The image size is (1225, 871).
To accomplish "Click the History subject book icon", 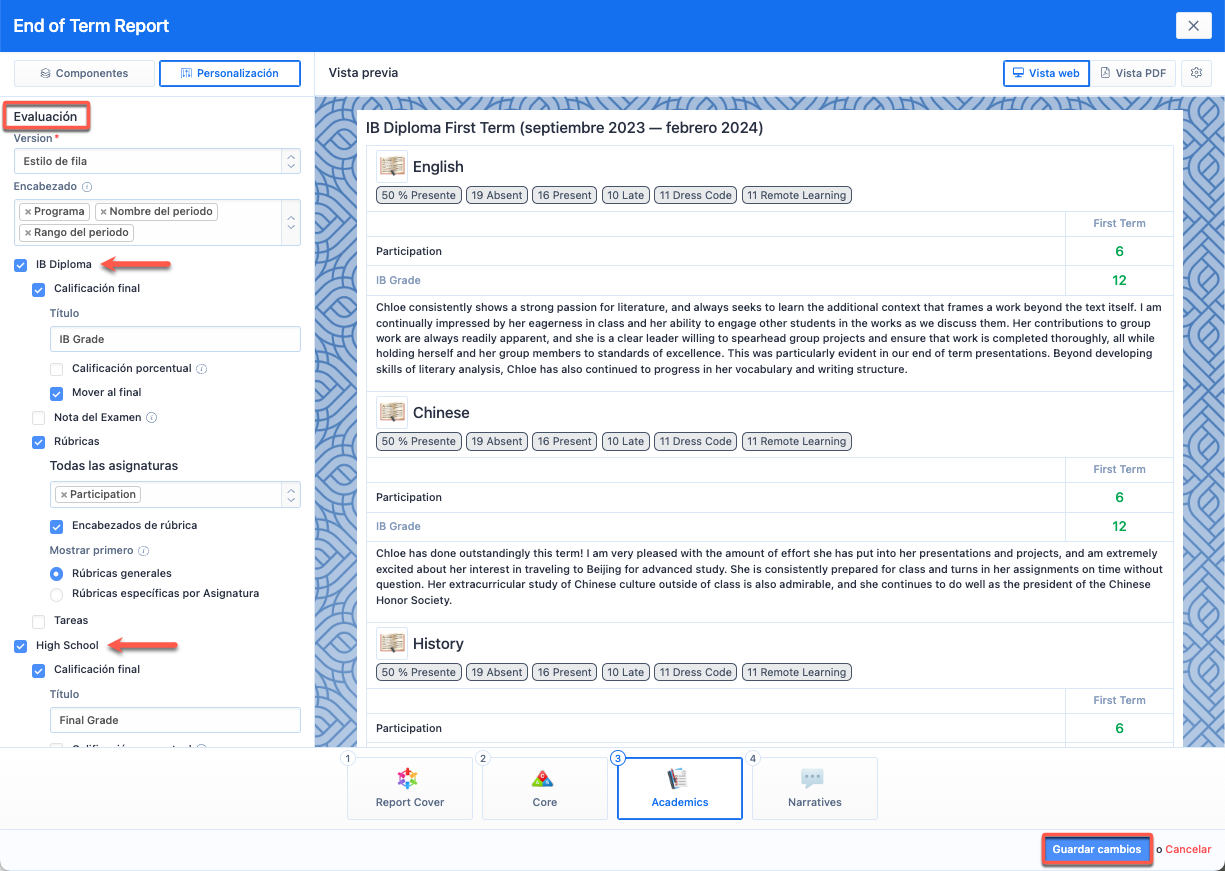I will point(392,643).
